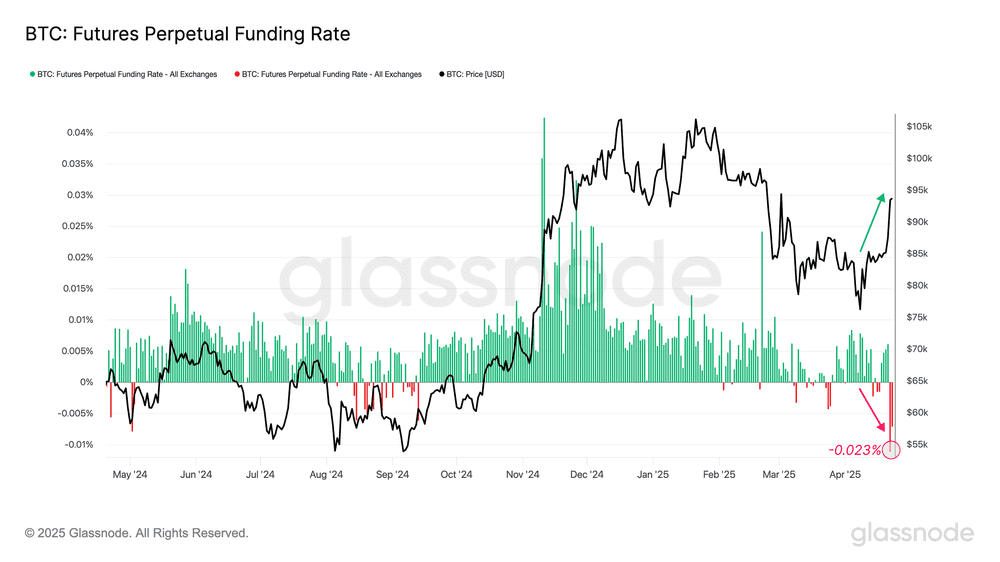
Task: Click the copyright text '© 2025 Glassnode'
Action: point(136,533)
